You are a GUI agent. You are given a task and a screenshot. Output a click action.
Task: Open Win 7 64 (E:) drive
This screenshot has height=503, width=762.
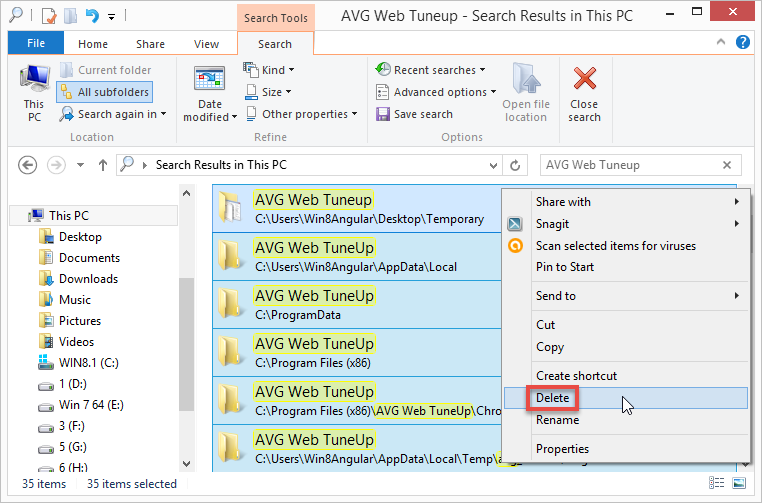coord(81,405)
